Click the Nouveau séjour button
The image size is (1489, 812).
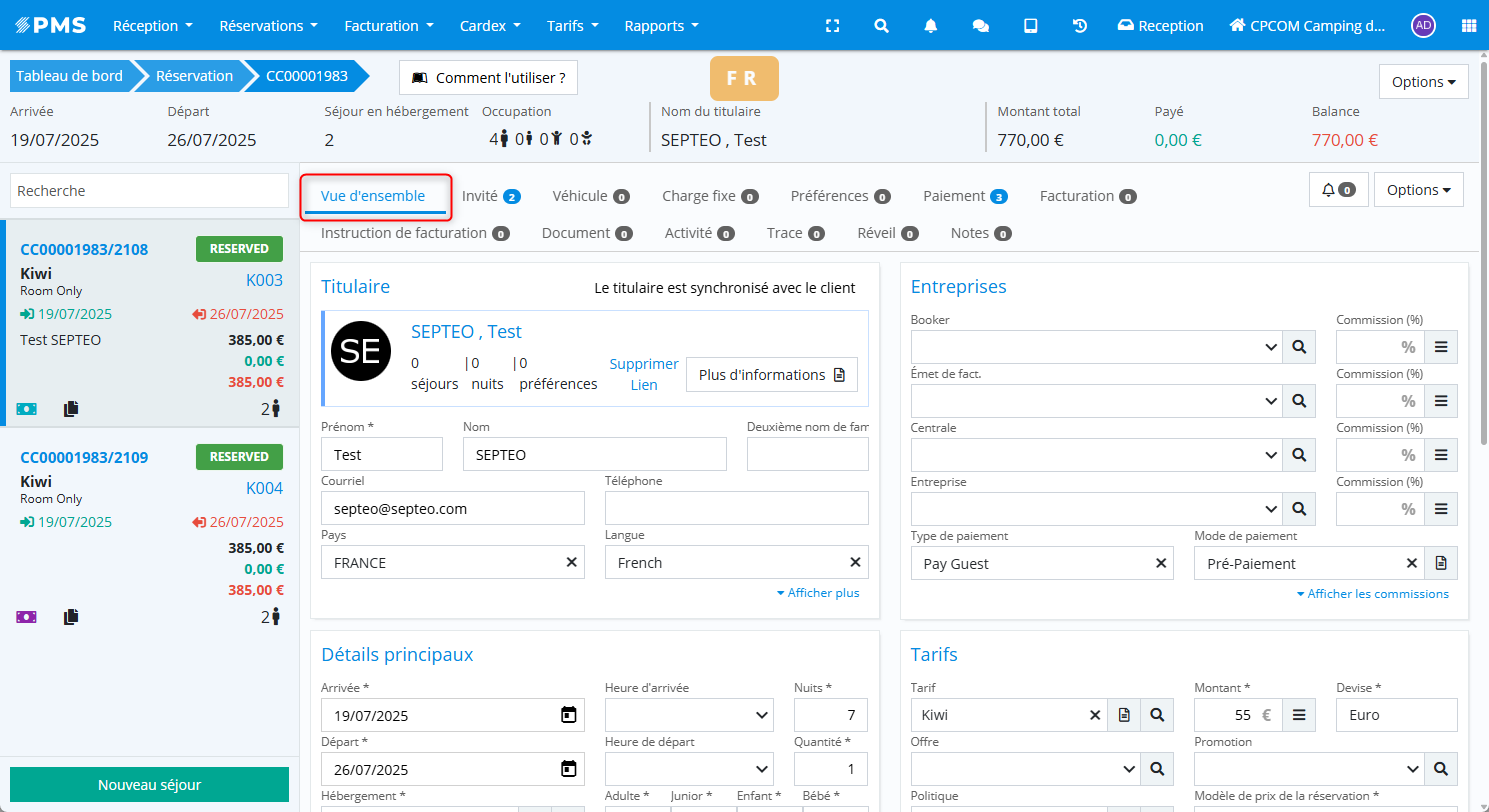click(149, 785)
